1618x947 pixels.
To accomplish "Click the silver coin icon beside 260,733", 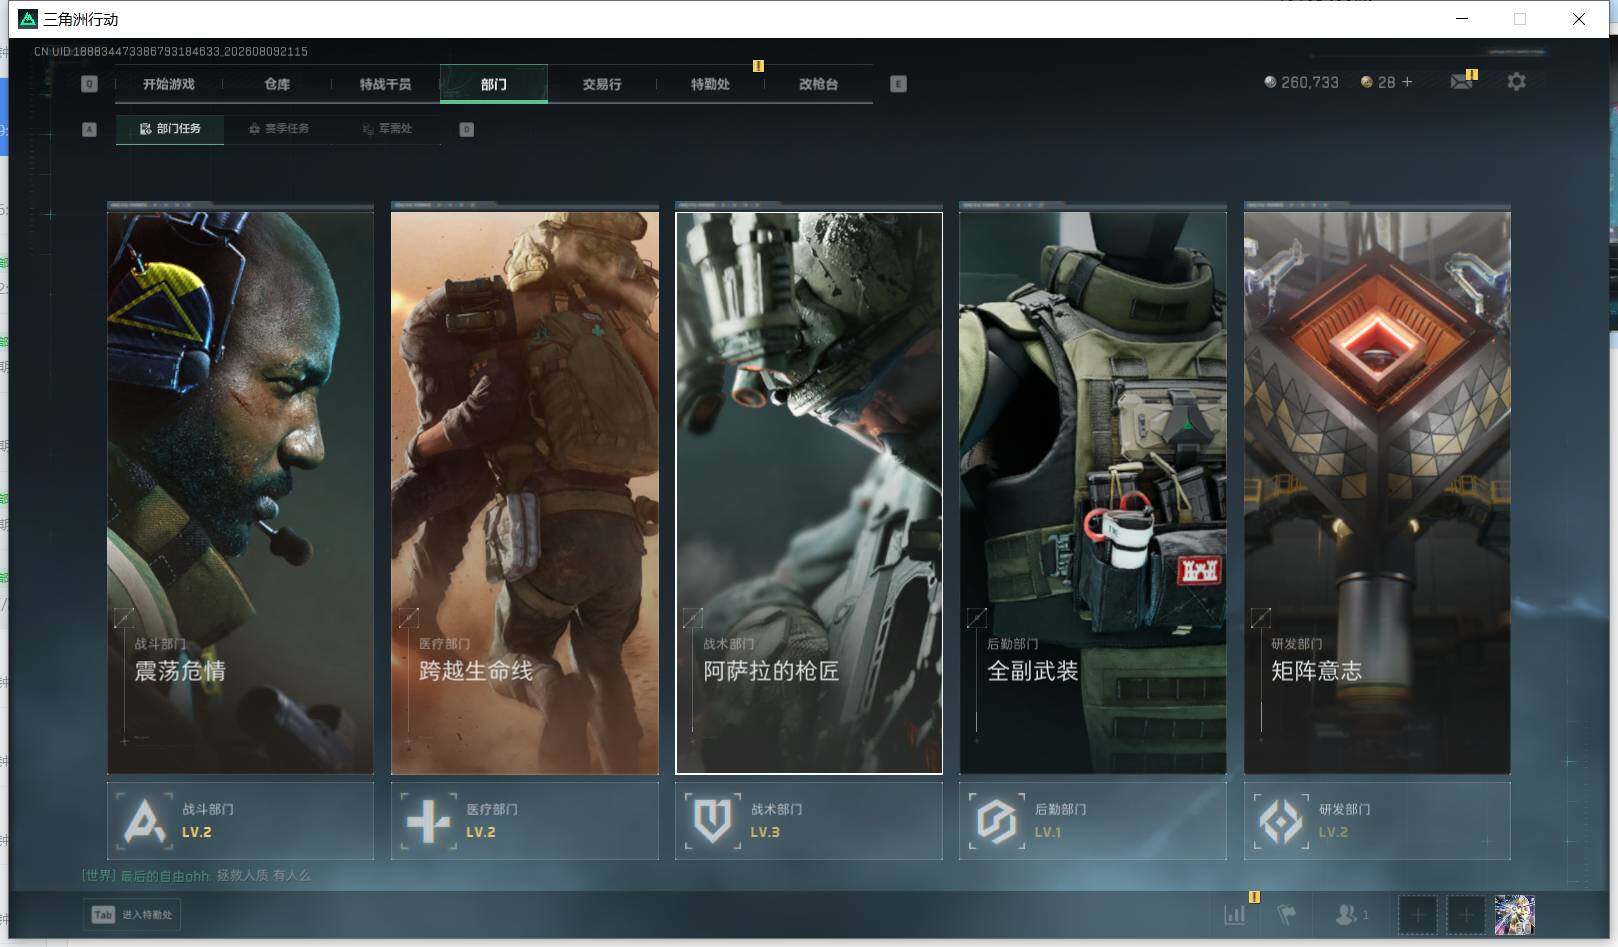I will pos(1270,82).
